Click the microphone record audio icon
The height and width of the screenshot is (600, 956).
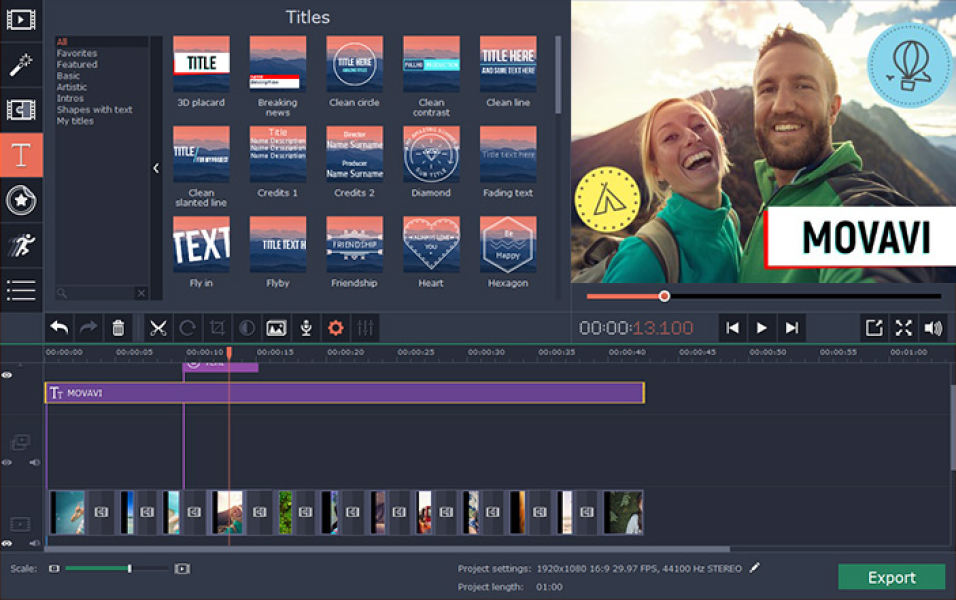[306, 328]
